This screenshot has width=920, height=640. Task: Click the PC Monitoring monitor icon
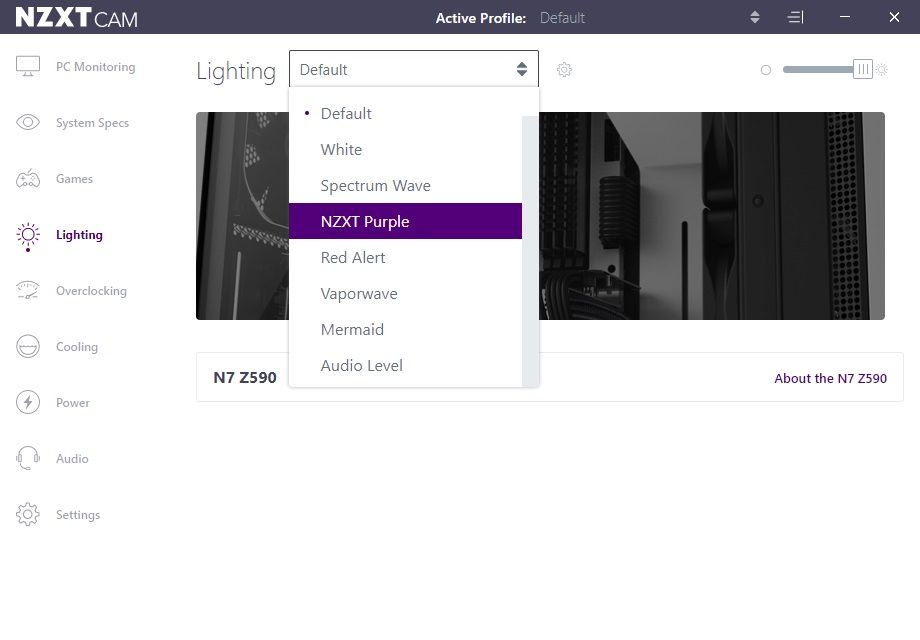(28, 66)
